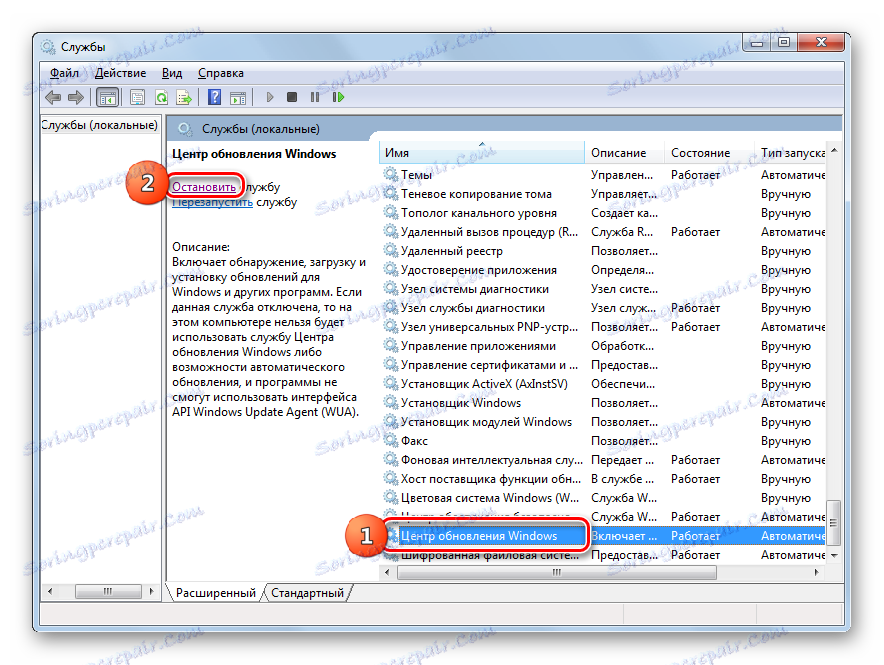This screenshot has width=884, height=665.
Task: Select Цветовая система Windows service
Action: tap(603, 498)
